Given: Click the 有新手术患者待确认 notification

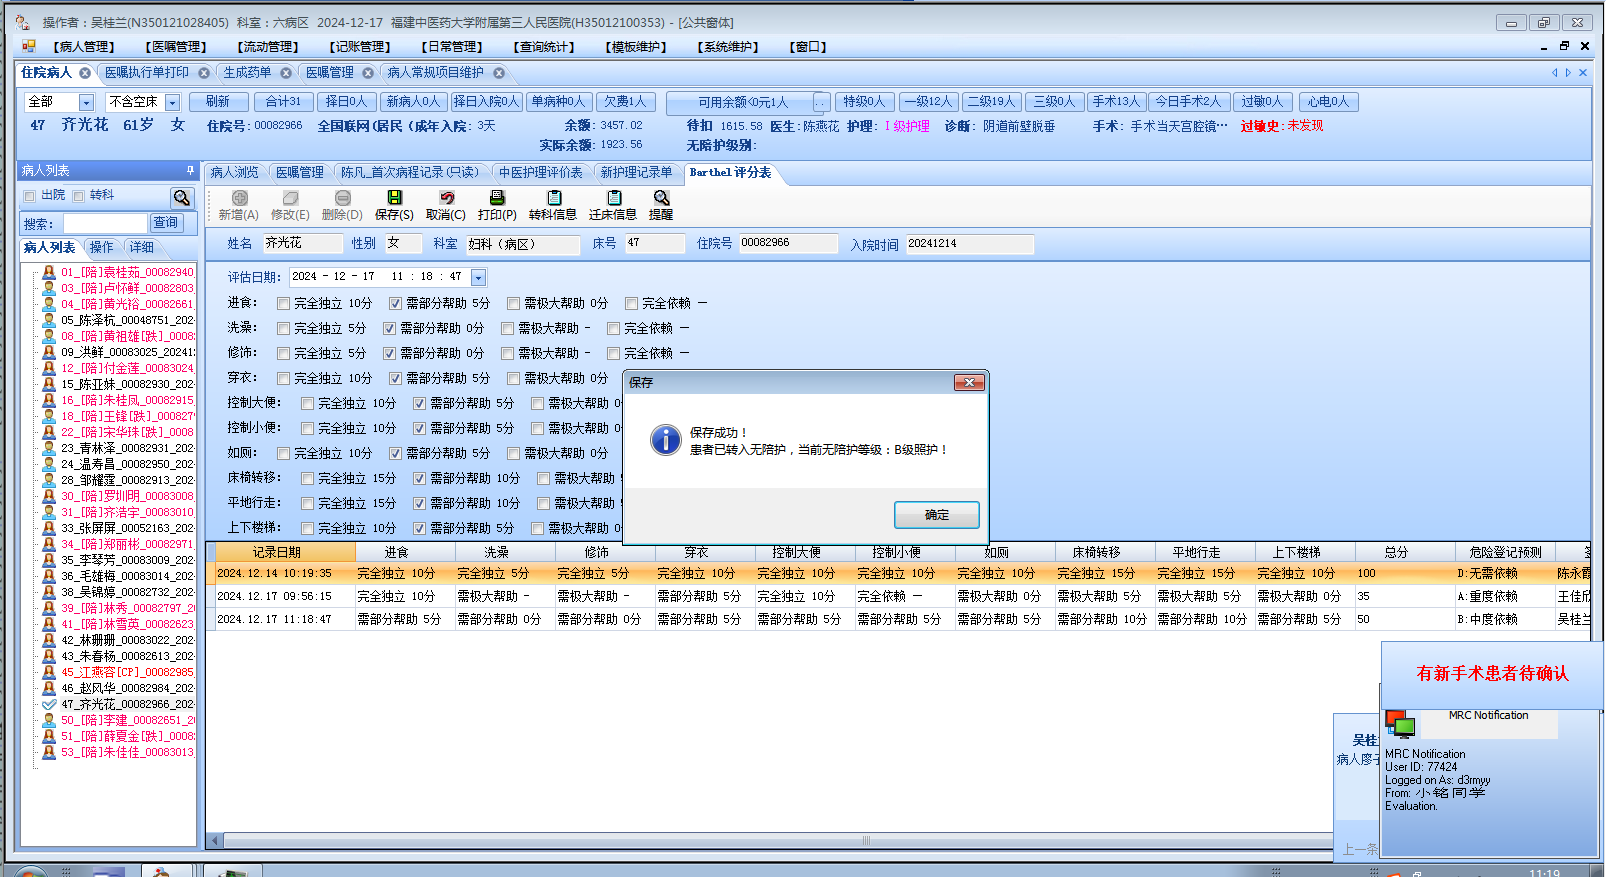Looking at the screenshot, I should (1492, 674).
